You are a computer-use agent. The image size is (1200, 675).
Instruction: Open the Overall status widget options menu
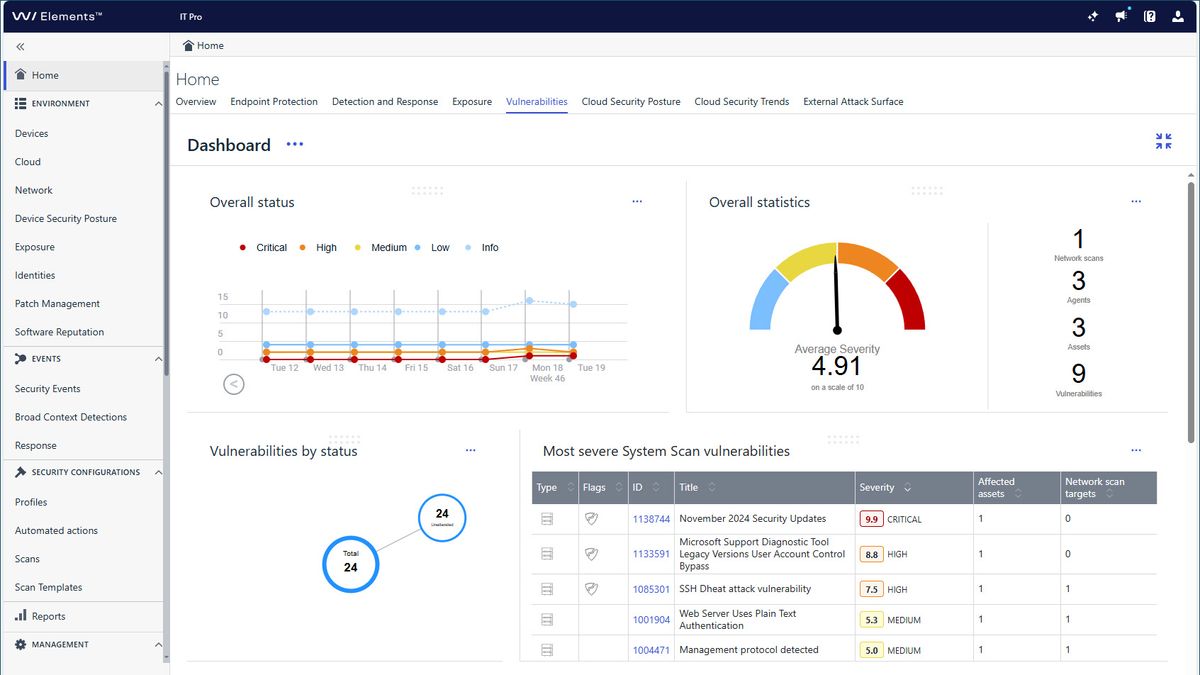click(637, 201)
